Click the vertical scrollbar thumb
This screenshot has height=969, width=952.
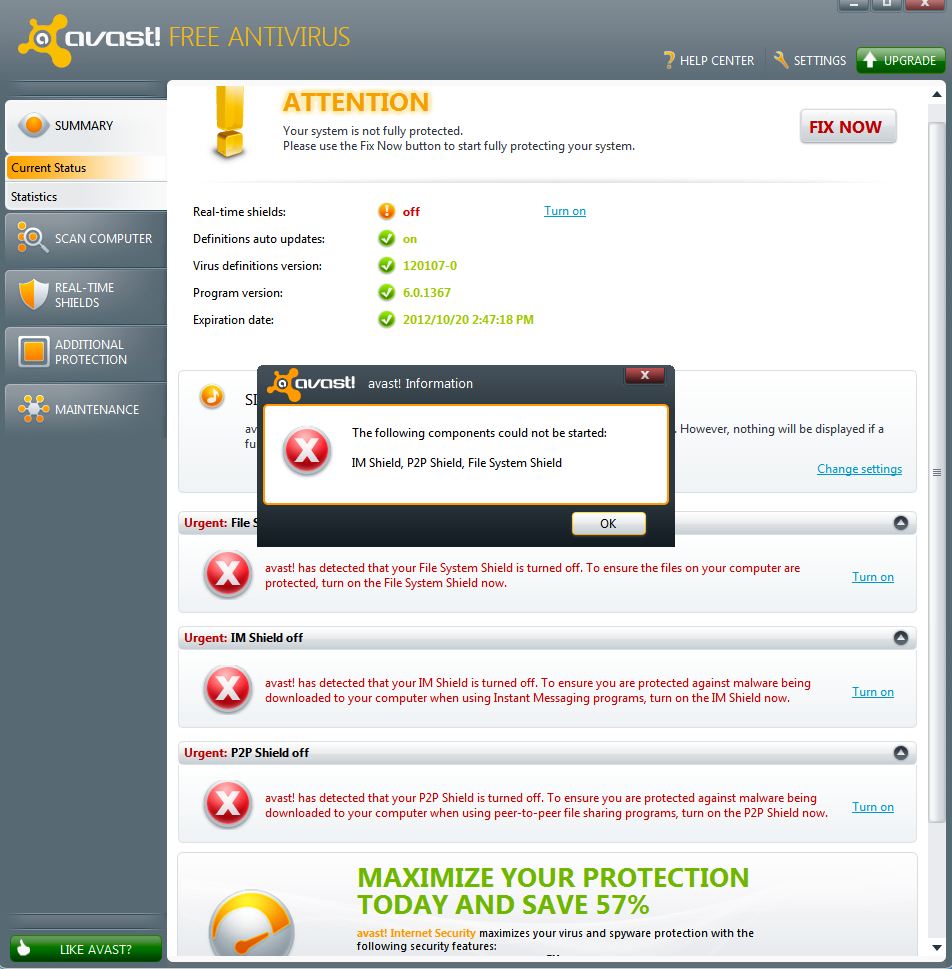pos(937,472)
